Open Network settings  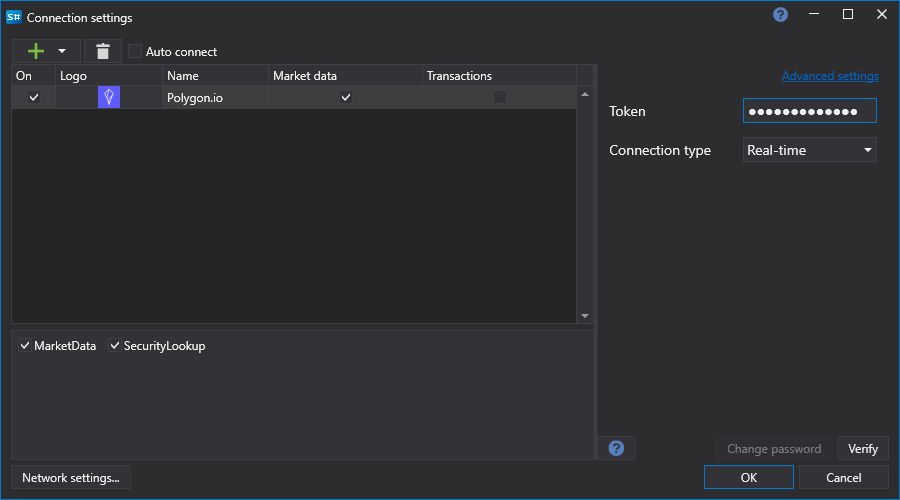tap(71, 477)
